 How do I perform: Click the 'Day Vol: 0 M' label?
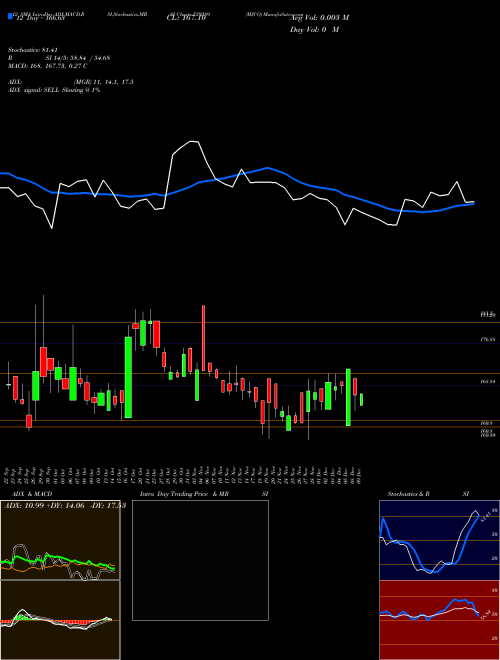314,29
